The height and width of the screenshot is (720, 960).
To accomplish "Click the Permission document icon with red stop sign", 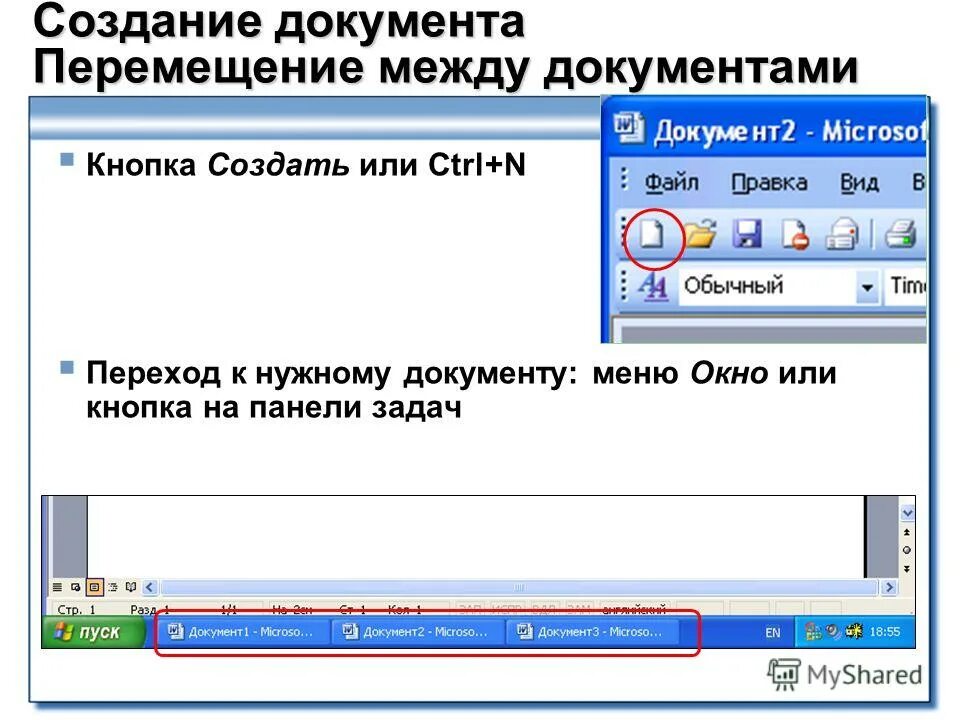I will tap(795, 235).
